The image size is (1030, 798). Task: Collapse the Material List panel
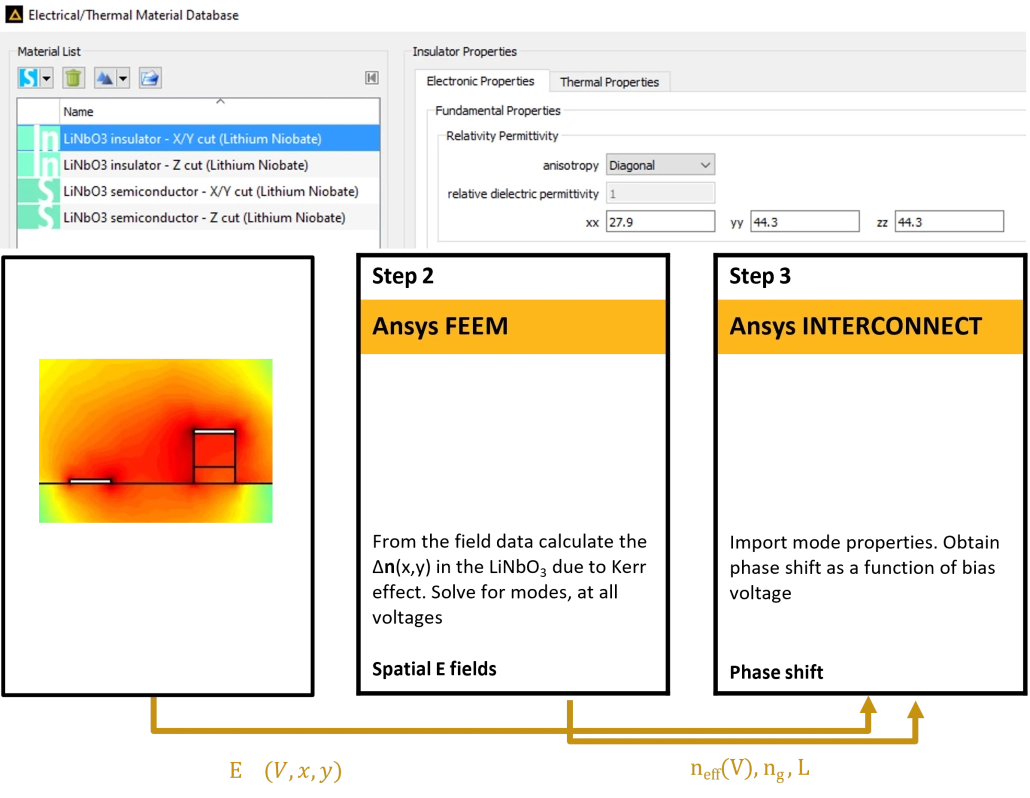click(371, 77)
